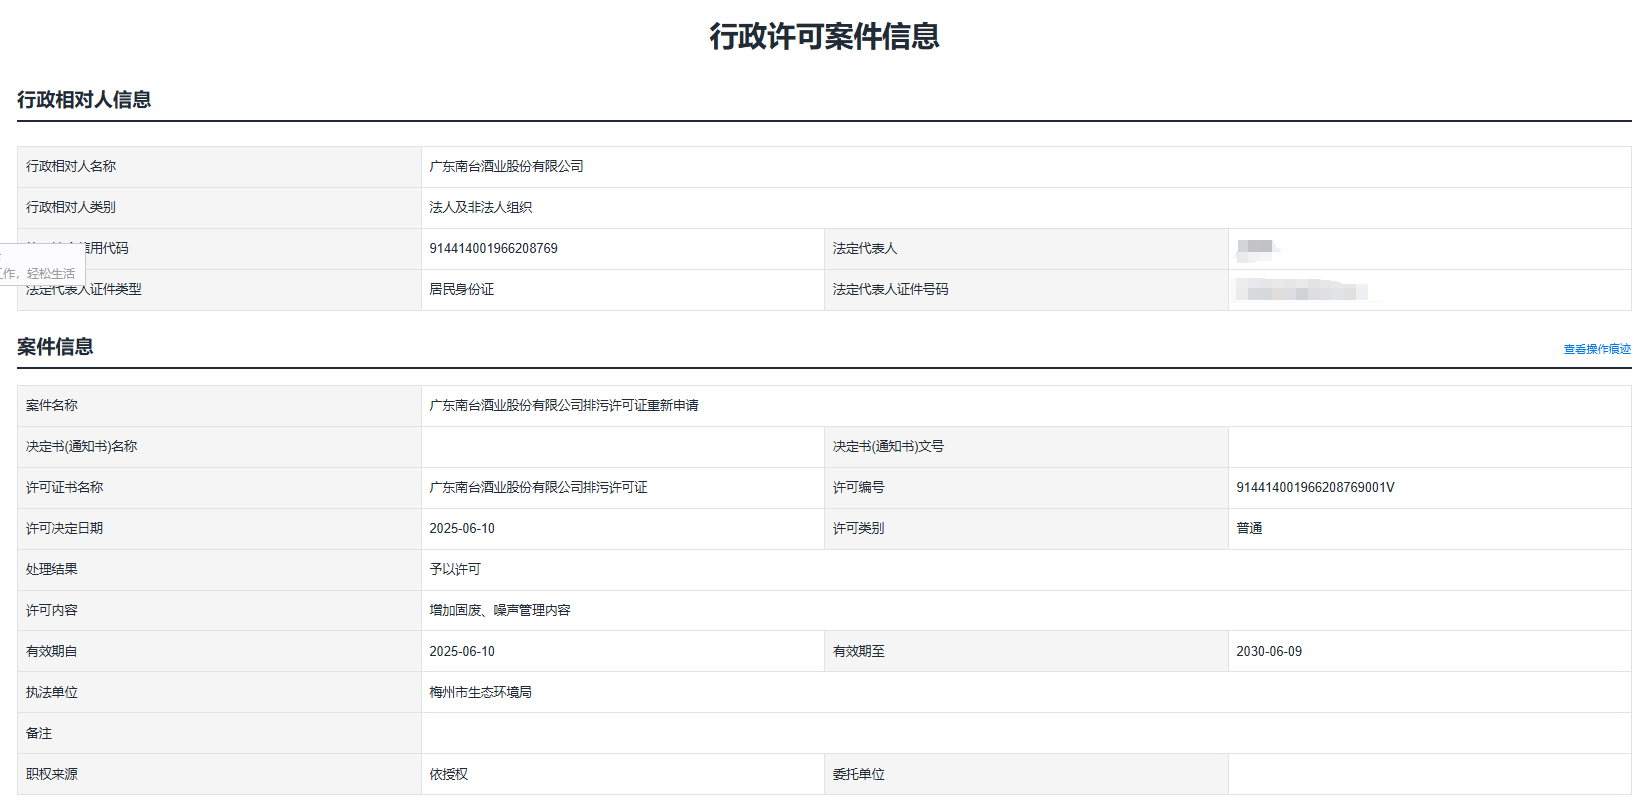Click the 许可类别 label cell
1643x804 pixels.
(x=1026, y=529)
